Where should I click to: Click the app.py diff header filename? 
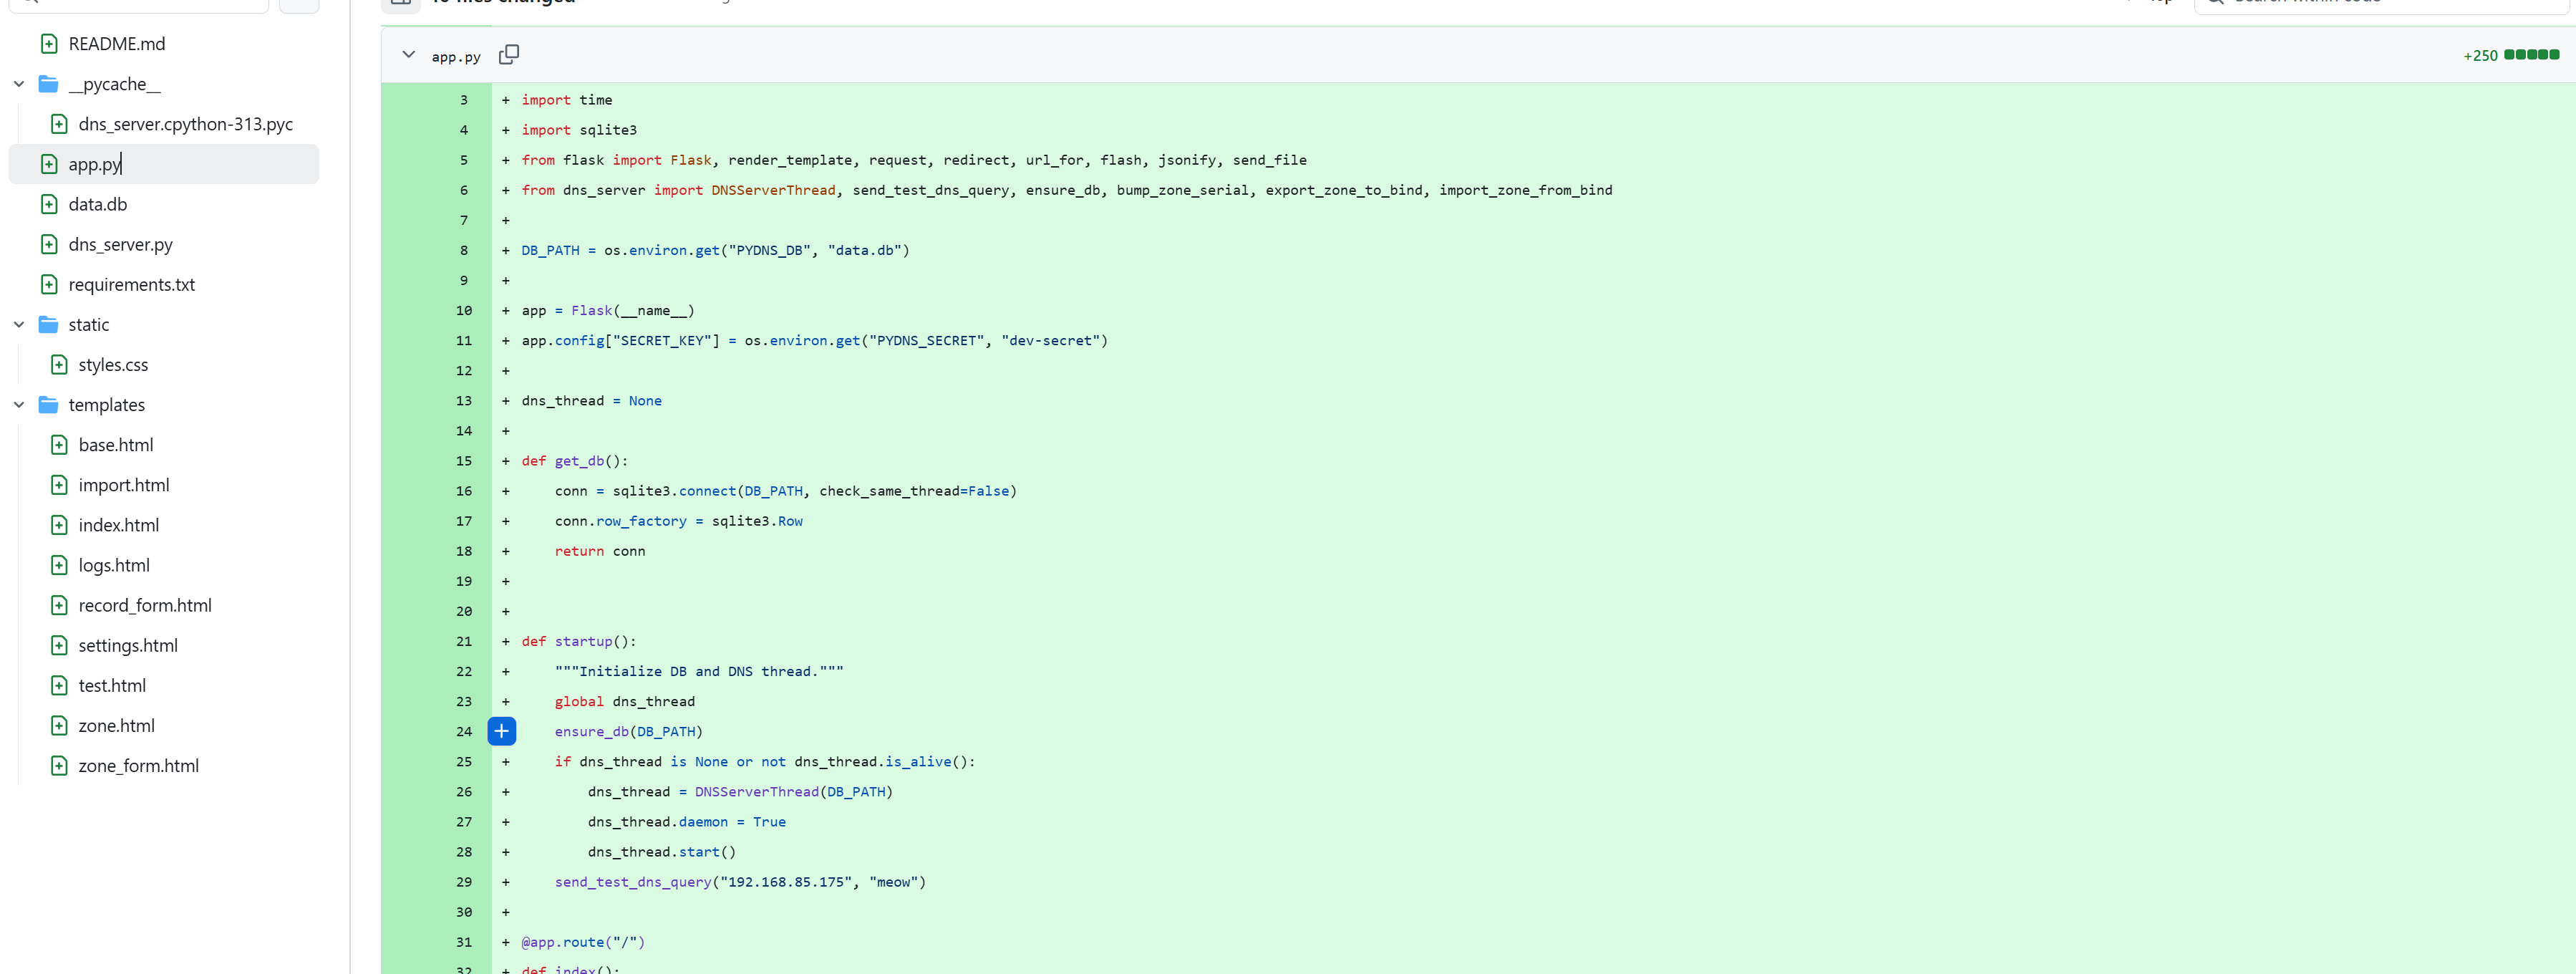click(456, 57)
